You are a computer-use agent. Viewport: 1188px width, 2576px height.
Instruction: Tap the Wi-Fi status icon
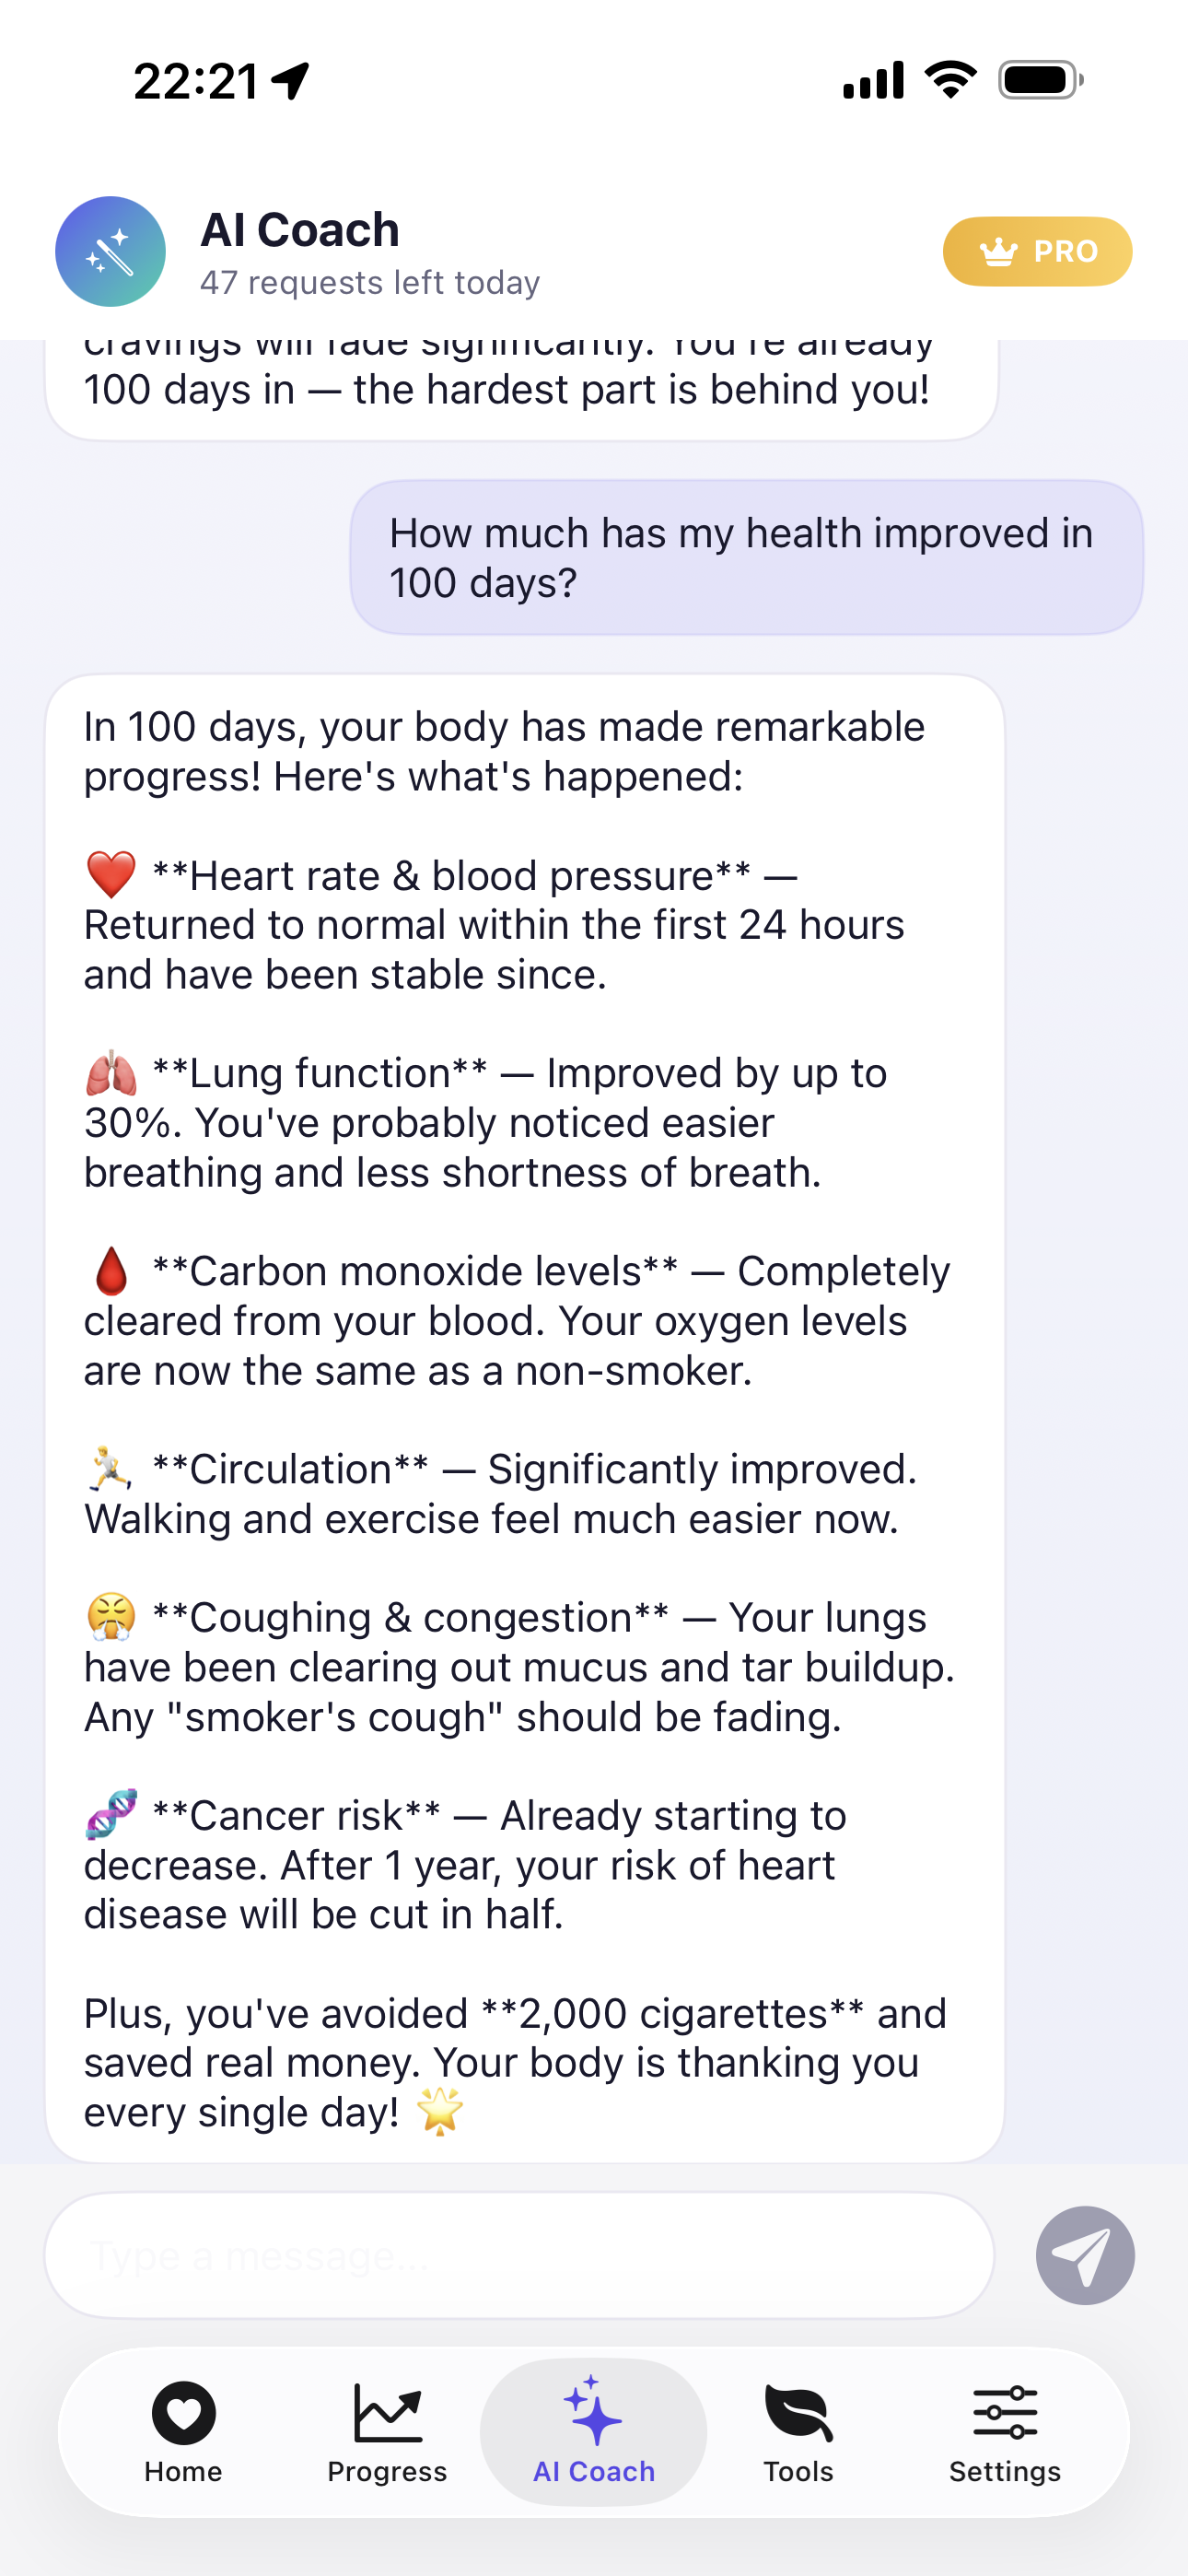tap(950, 80)
